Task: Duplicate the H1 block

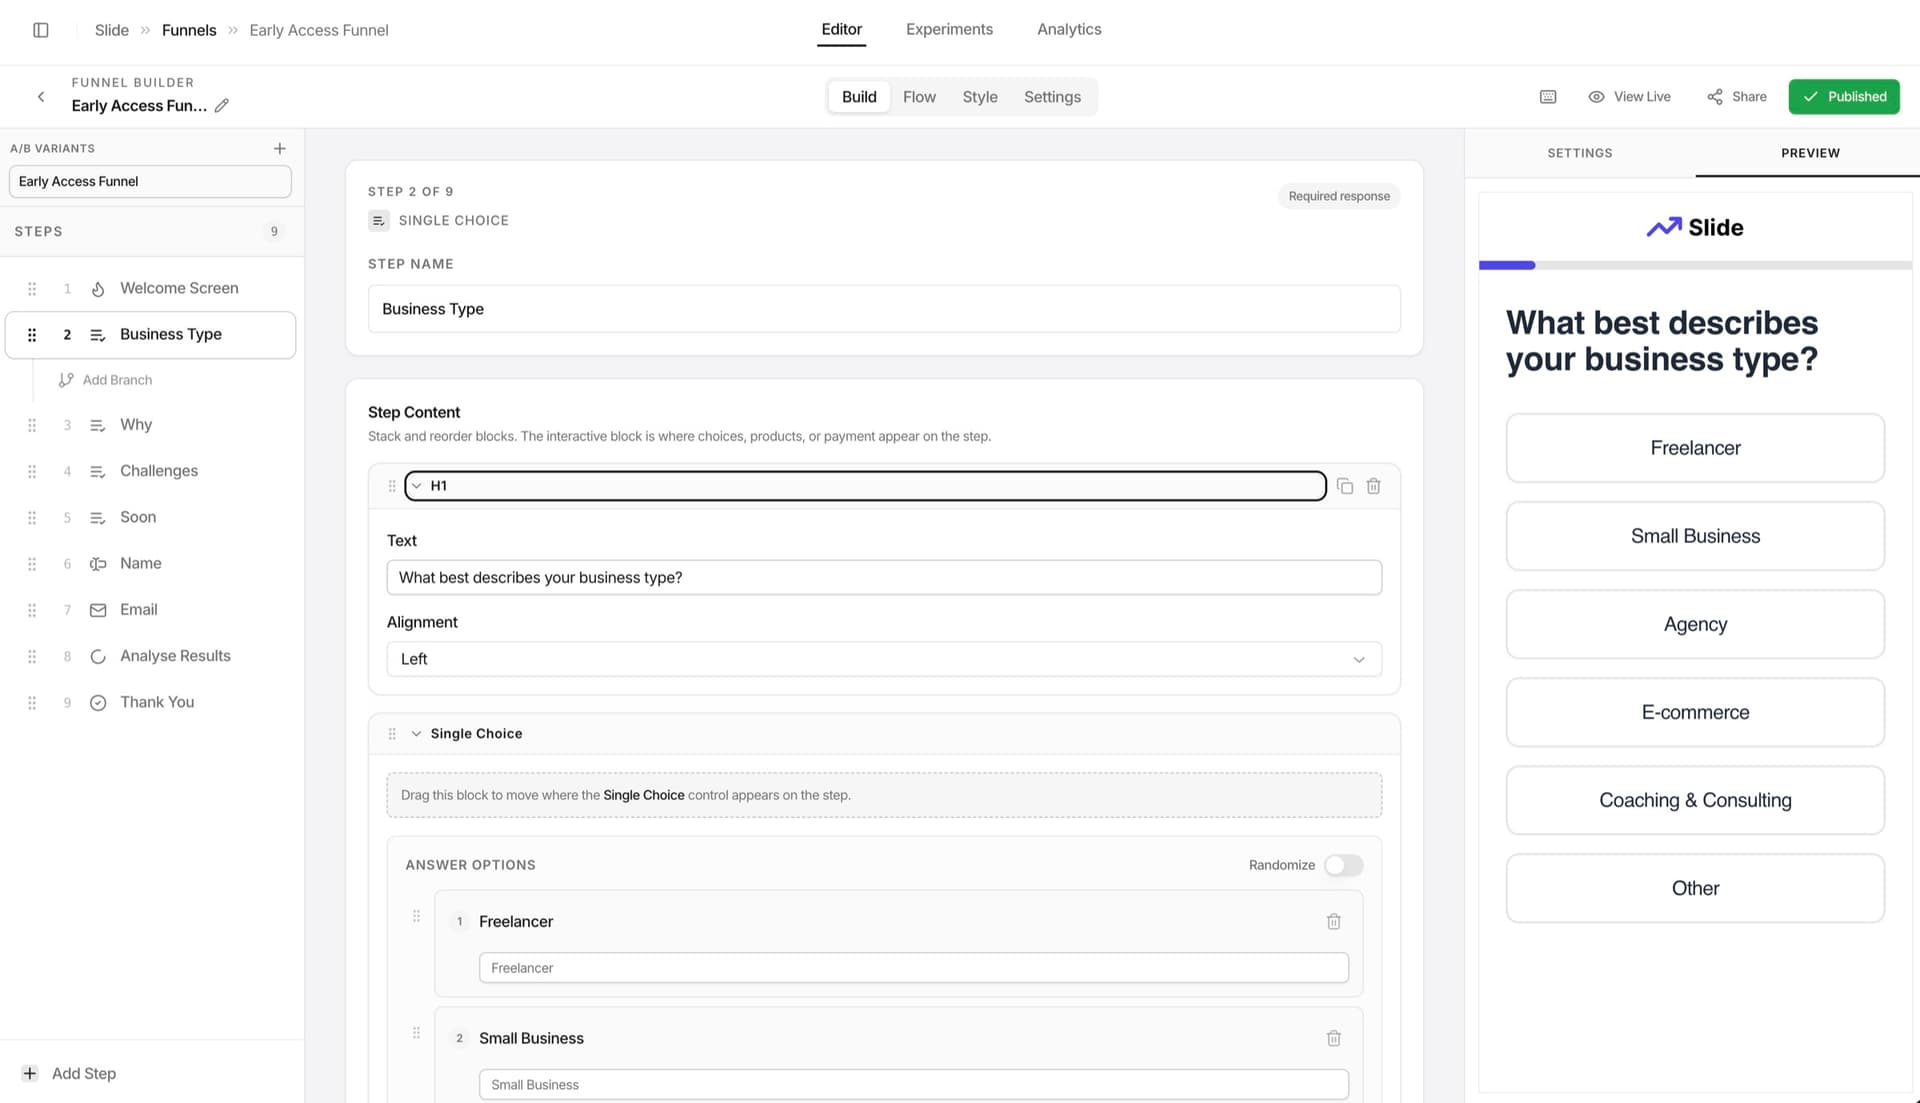Action: (x=1345, y=486)
